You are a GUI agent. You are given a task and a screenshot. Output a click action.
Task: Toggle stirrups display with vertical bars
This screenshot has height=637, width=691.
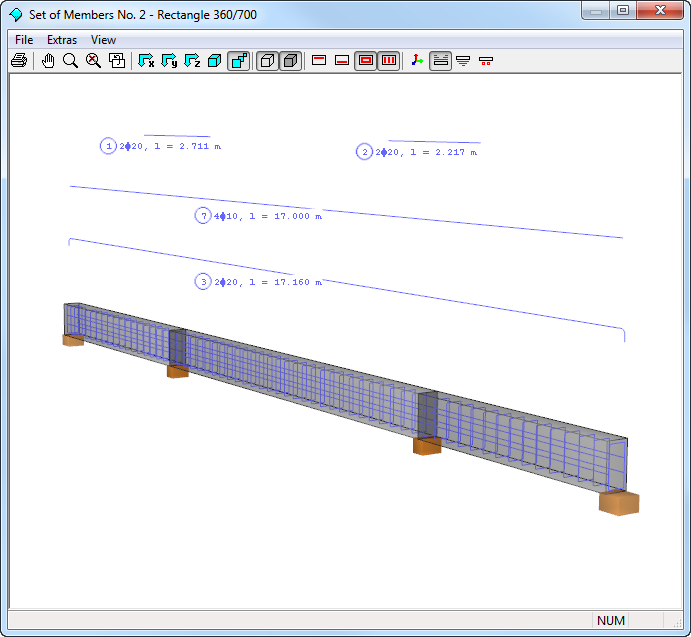click(x=389, y=60)
